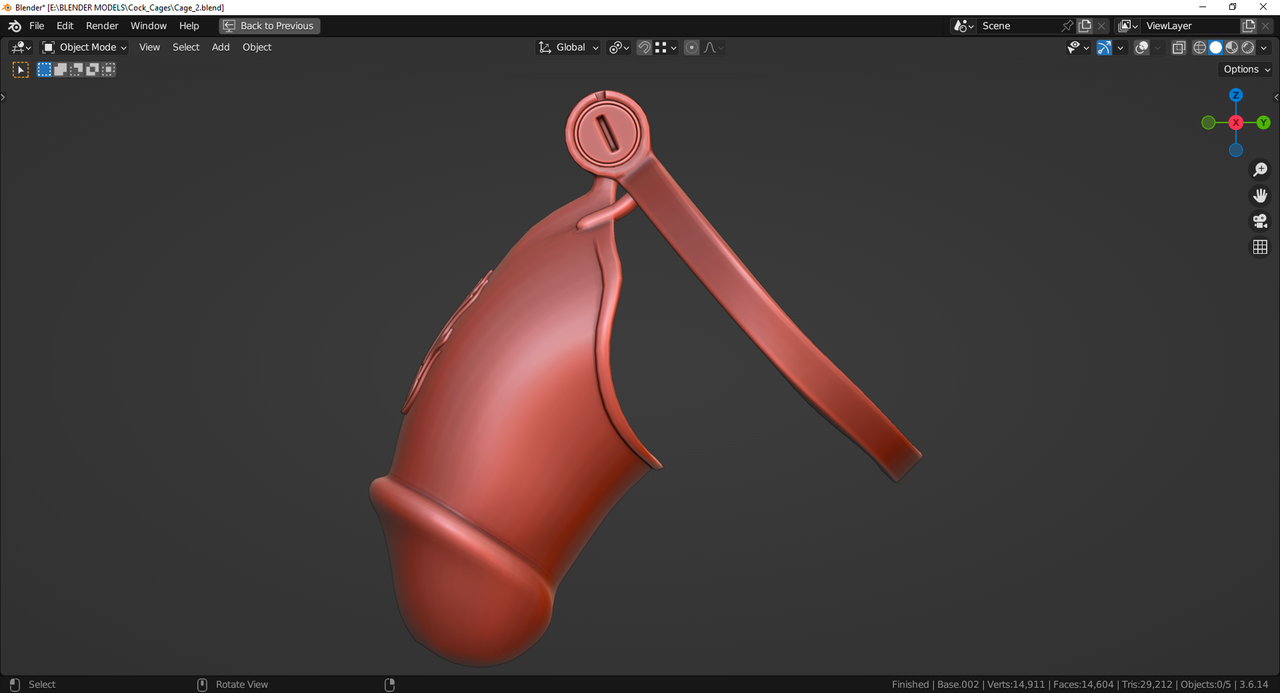The height and width of the screenshot is (693, 1280).
Task: Open overlays settings dropdown arrow
Action: click(x=1158, y=47)
